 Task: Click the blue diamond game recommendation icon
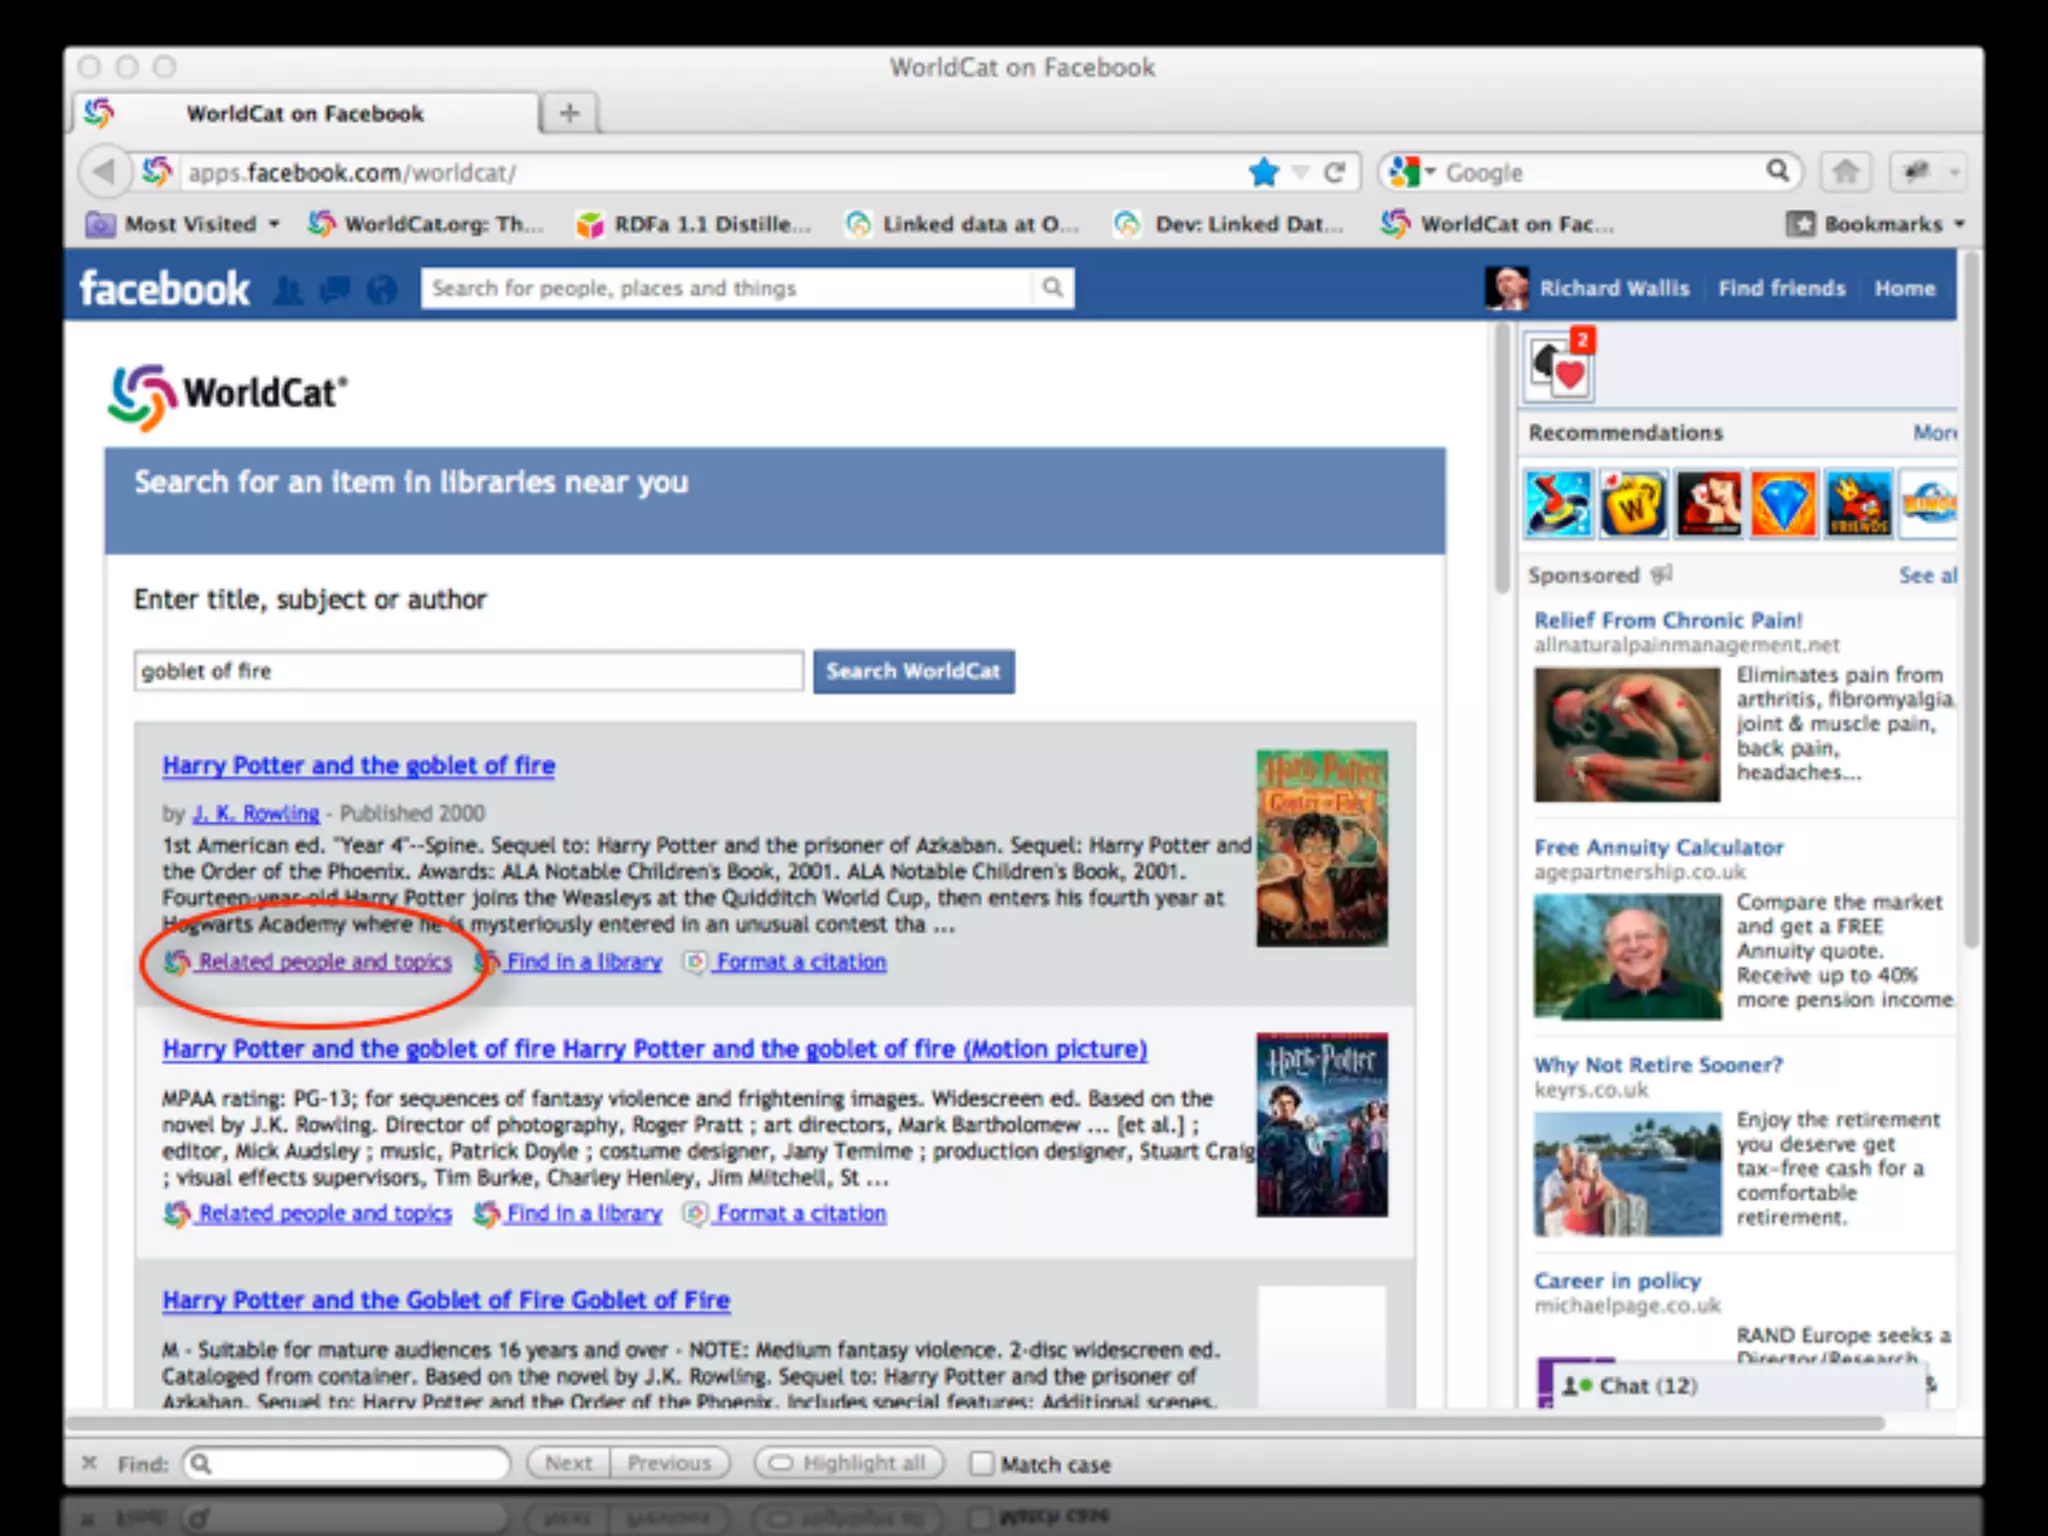coord(1783,503)
